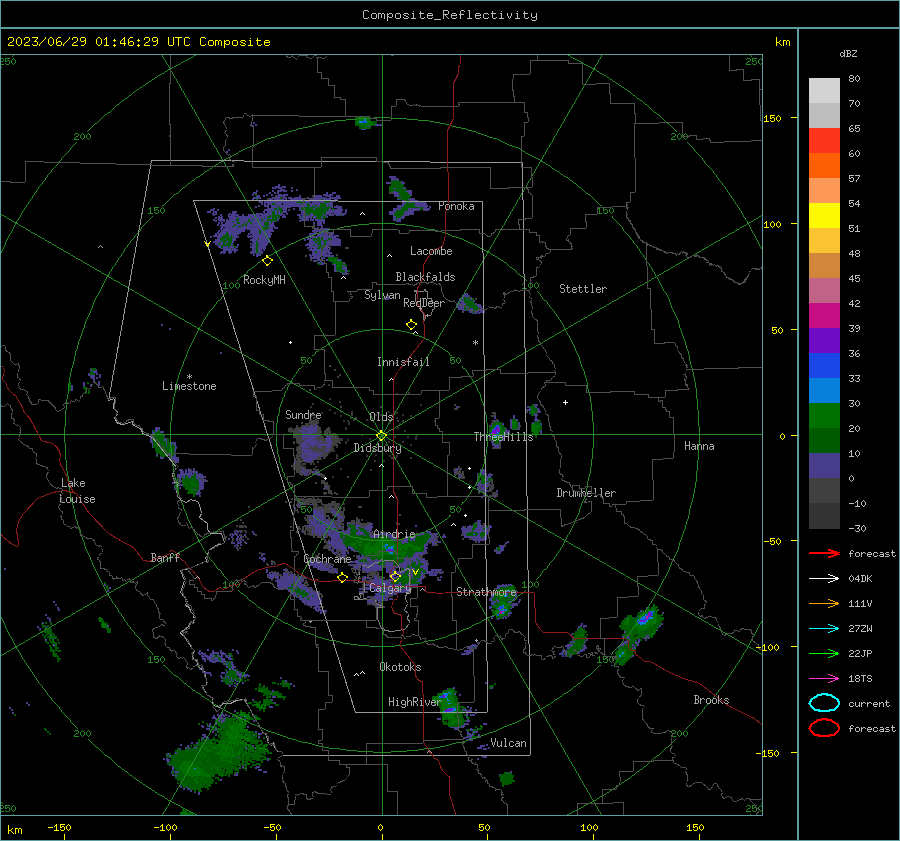Click the Stettler town label
The height and width of the screenshot is (841, 900).
tap(583, 289)
